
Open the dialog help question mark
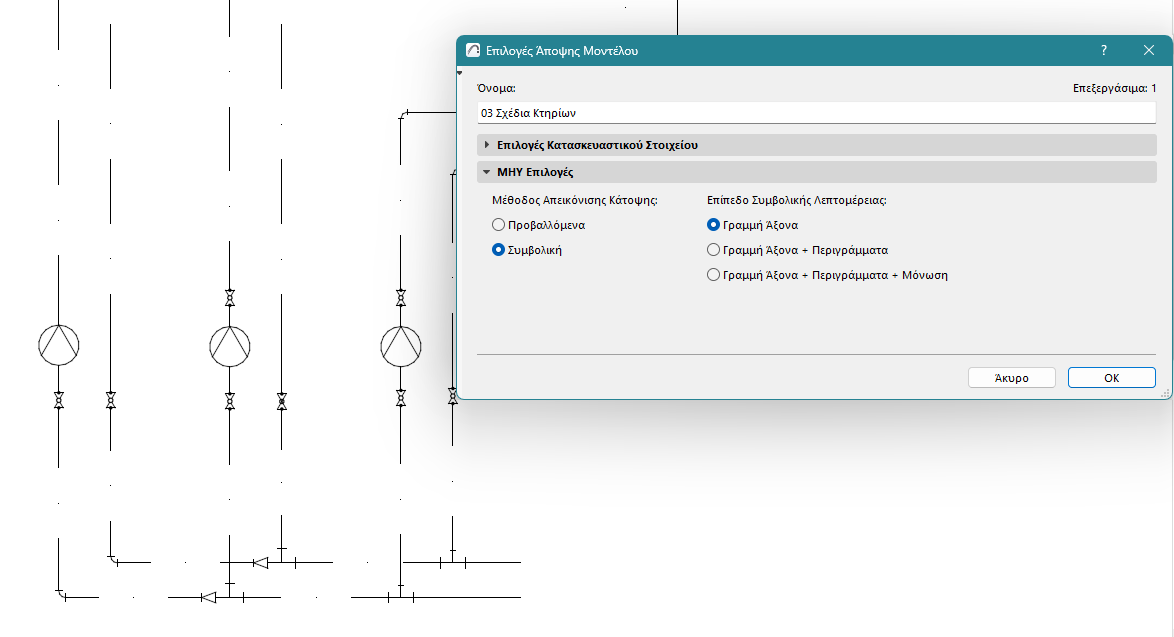[x=1104, y=50]
